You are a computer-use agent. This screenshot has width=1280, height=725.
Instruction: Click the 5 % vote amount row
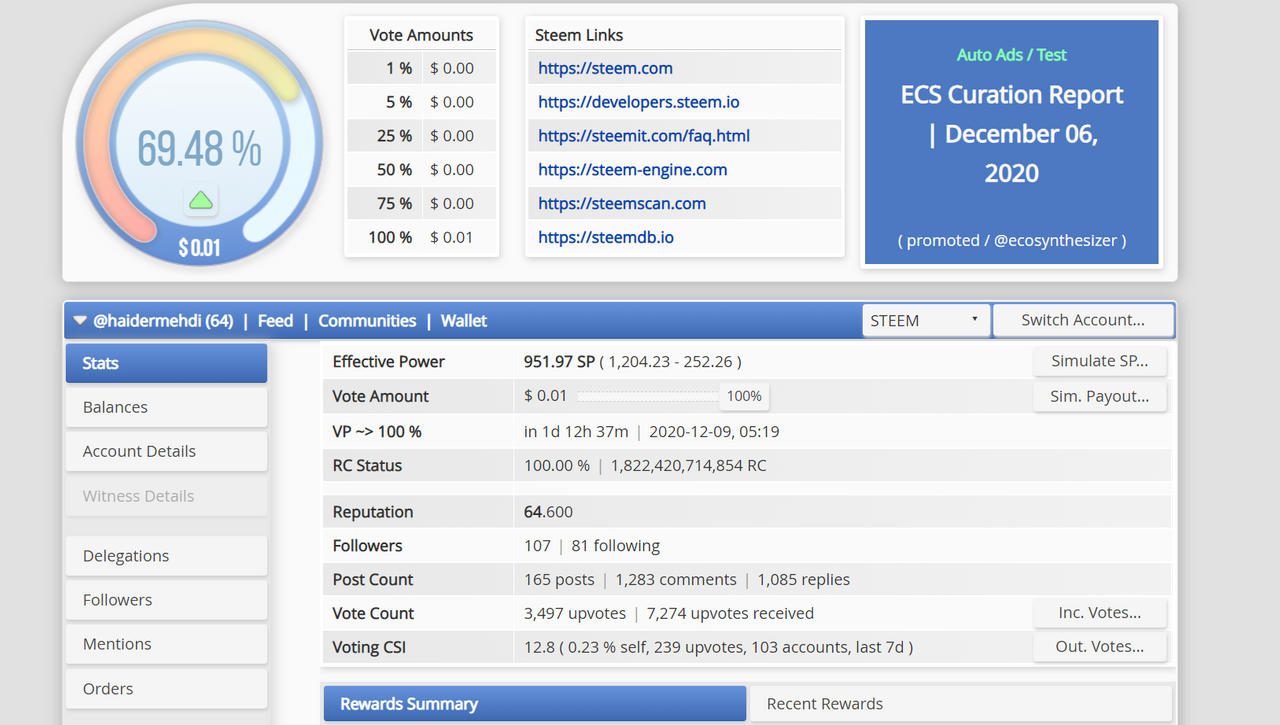(x=421, y=102)
